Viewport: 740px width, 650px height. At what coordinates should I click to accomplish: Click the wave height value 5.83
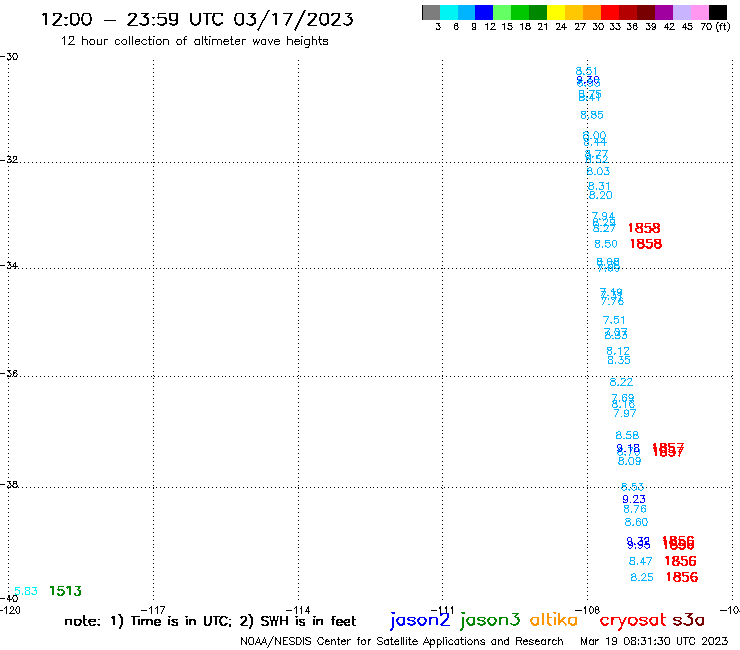[x=26, y=591]
